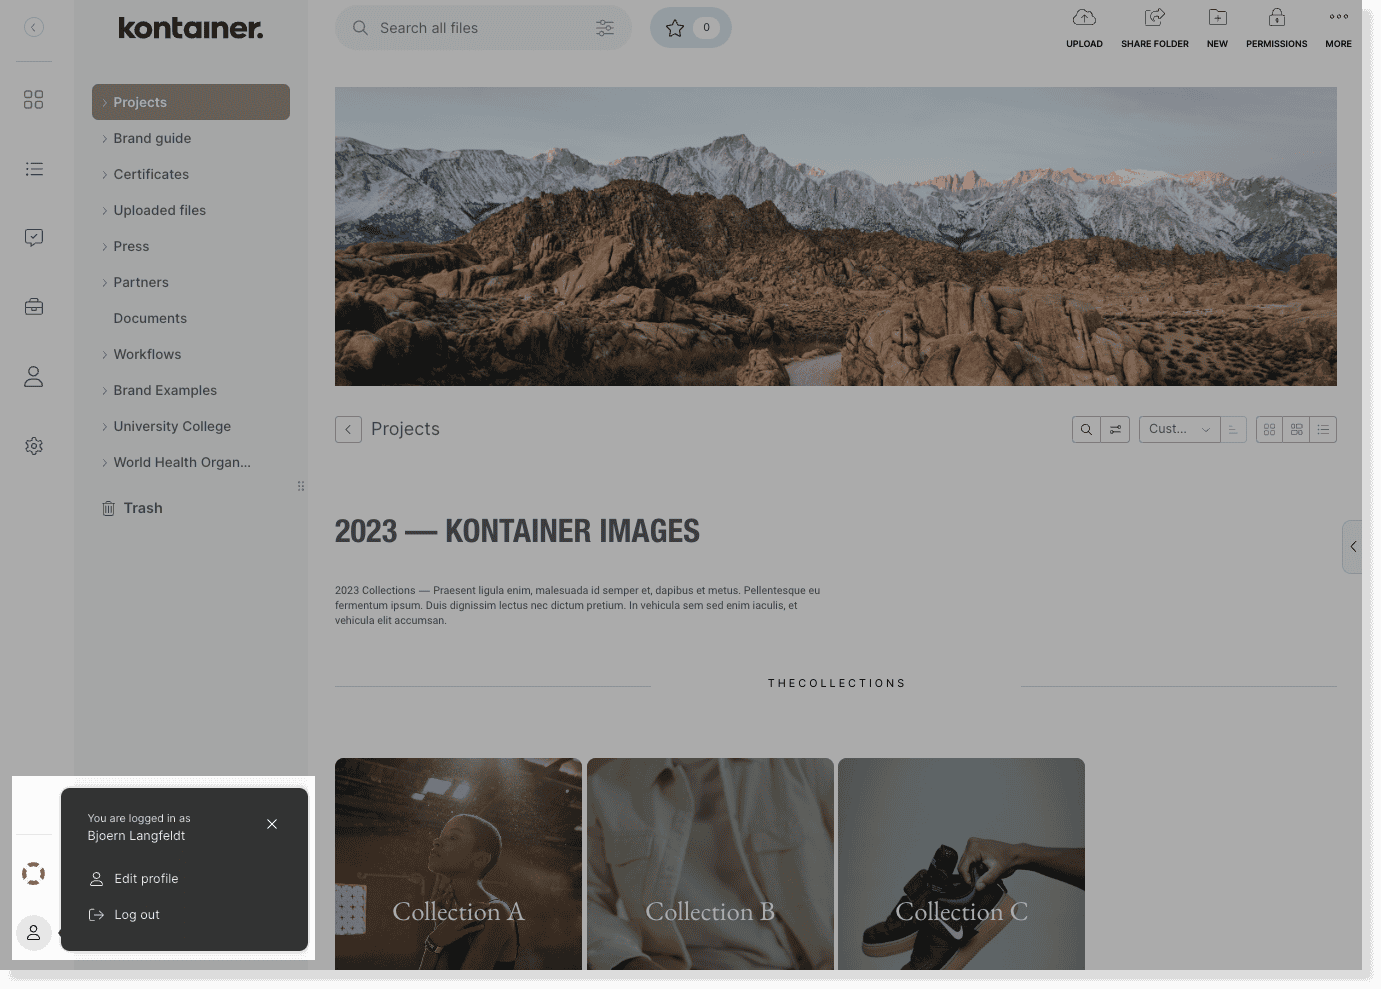
Task: Click the Upload cloud icon
Action: (1084, 18)
